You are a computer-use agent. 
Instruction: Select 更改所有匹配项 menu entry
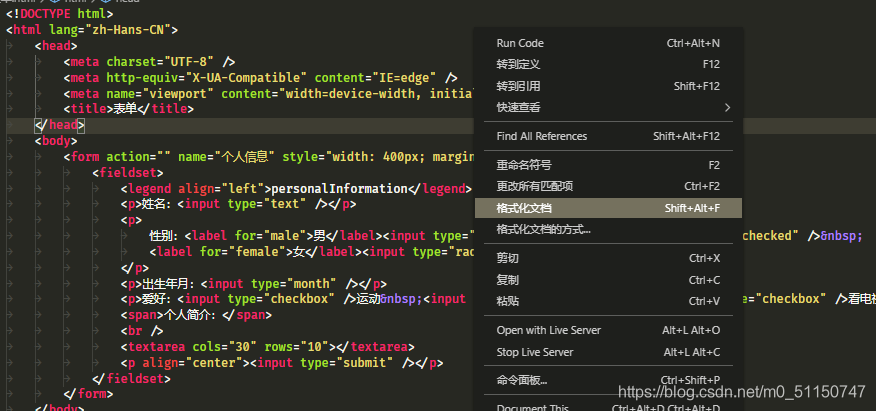click(x=608, y=186)
